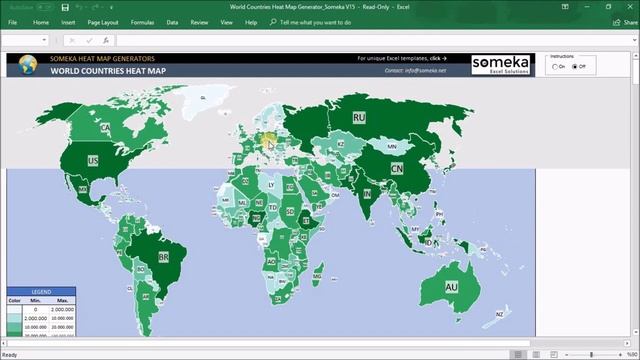Click the horizontal scrollbar left arrow
Image resolution: width=640 pixels, height=360 pixels.
(x=3, y=343)
